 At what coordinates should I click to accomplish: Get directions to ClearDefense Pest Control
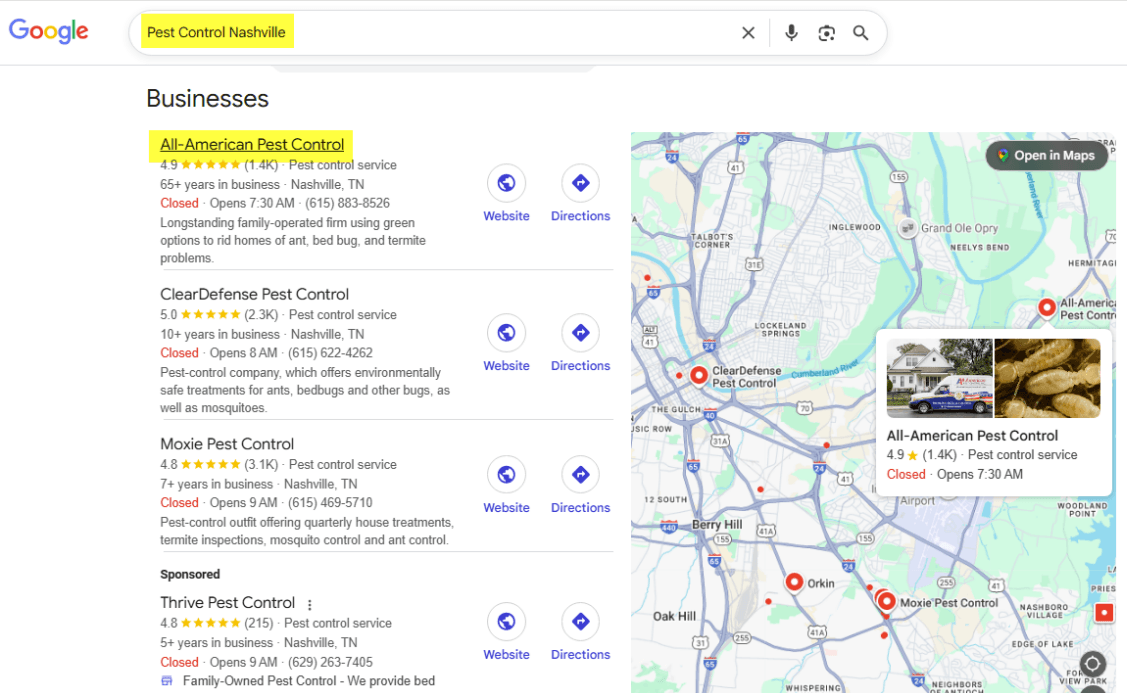click(580, 333)
